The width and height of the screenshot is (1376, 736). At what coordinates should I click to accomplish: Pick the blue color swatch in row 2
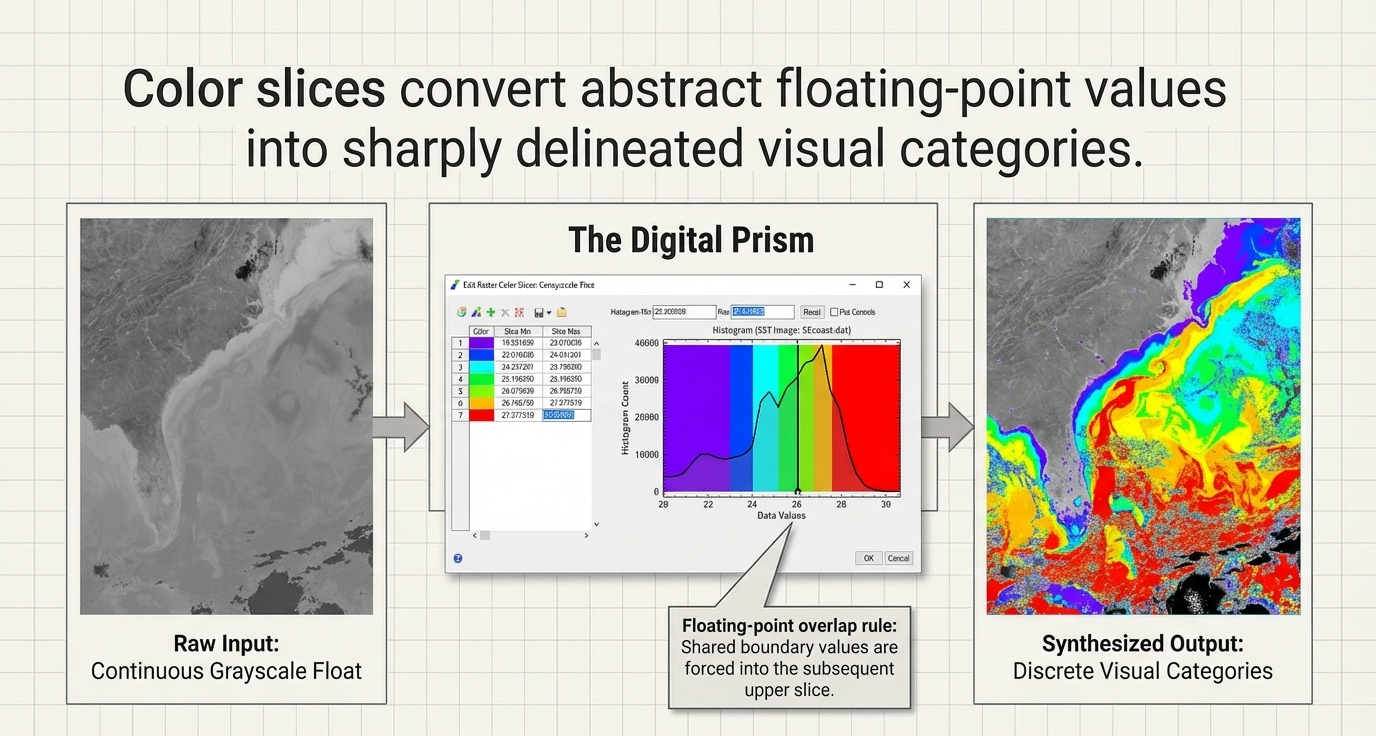(x=482, y=355)
